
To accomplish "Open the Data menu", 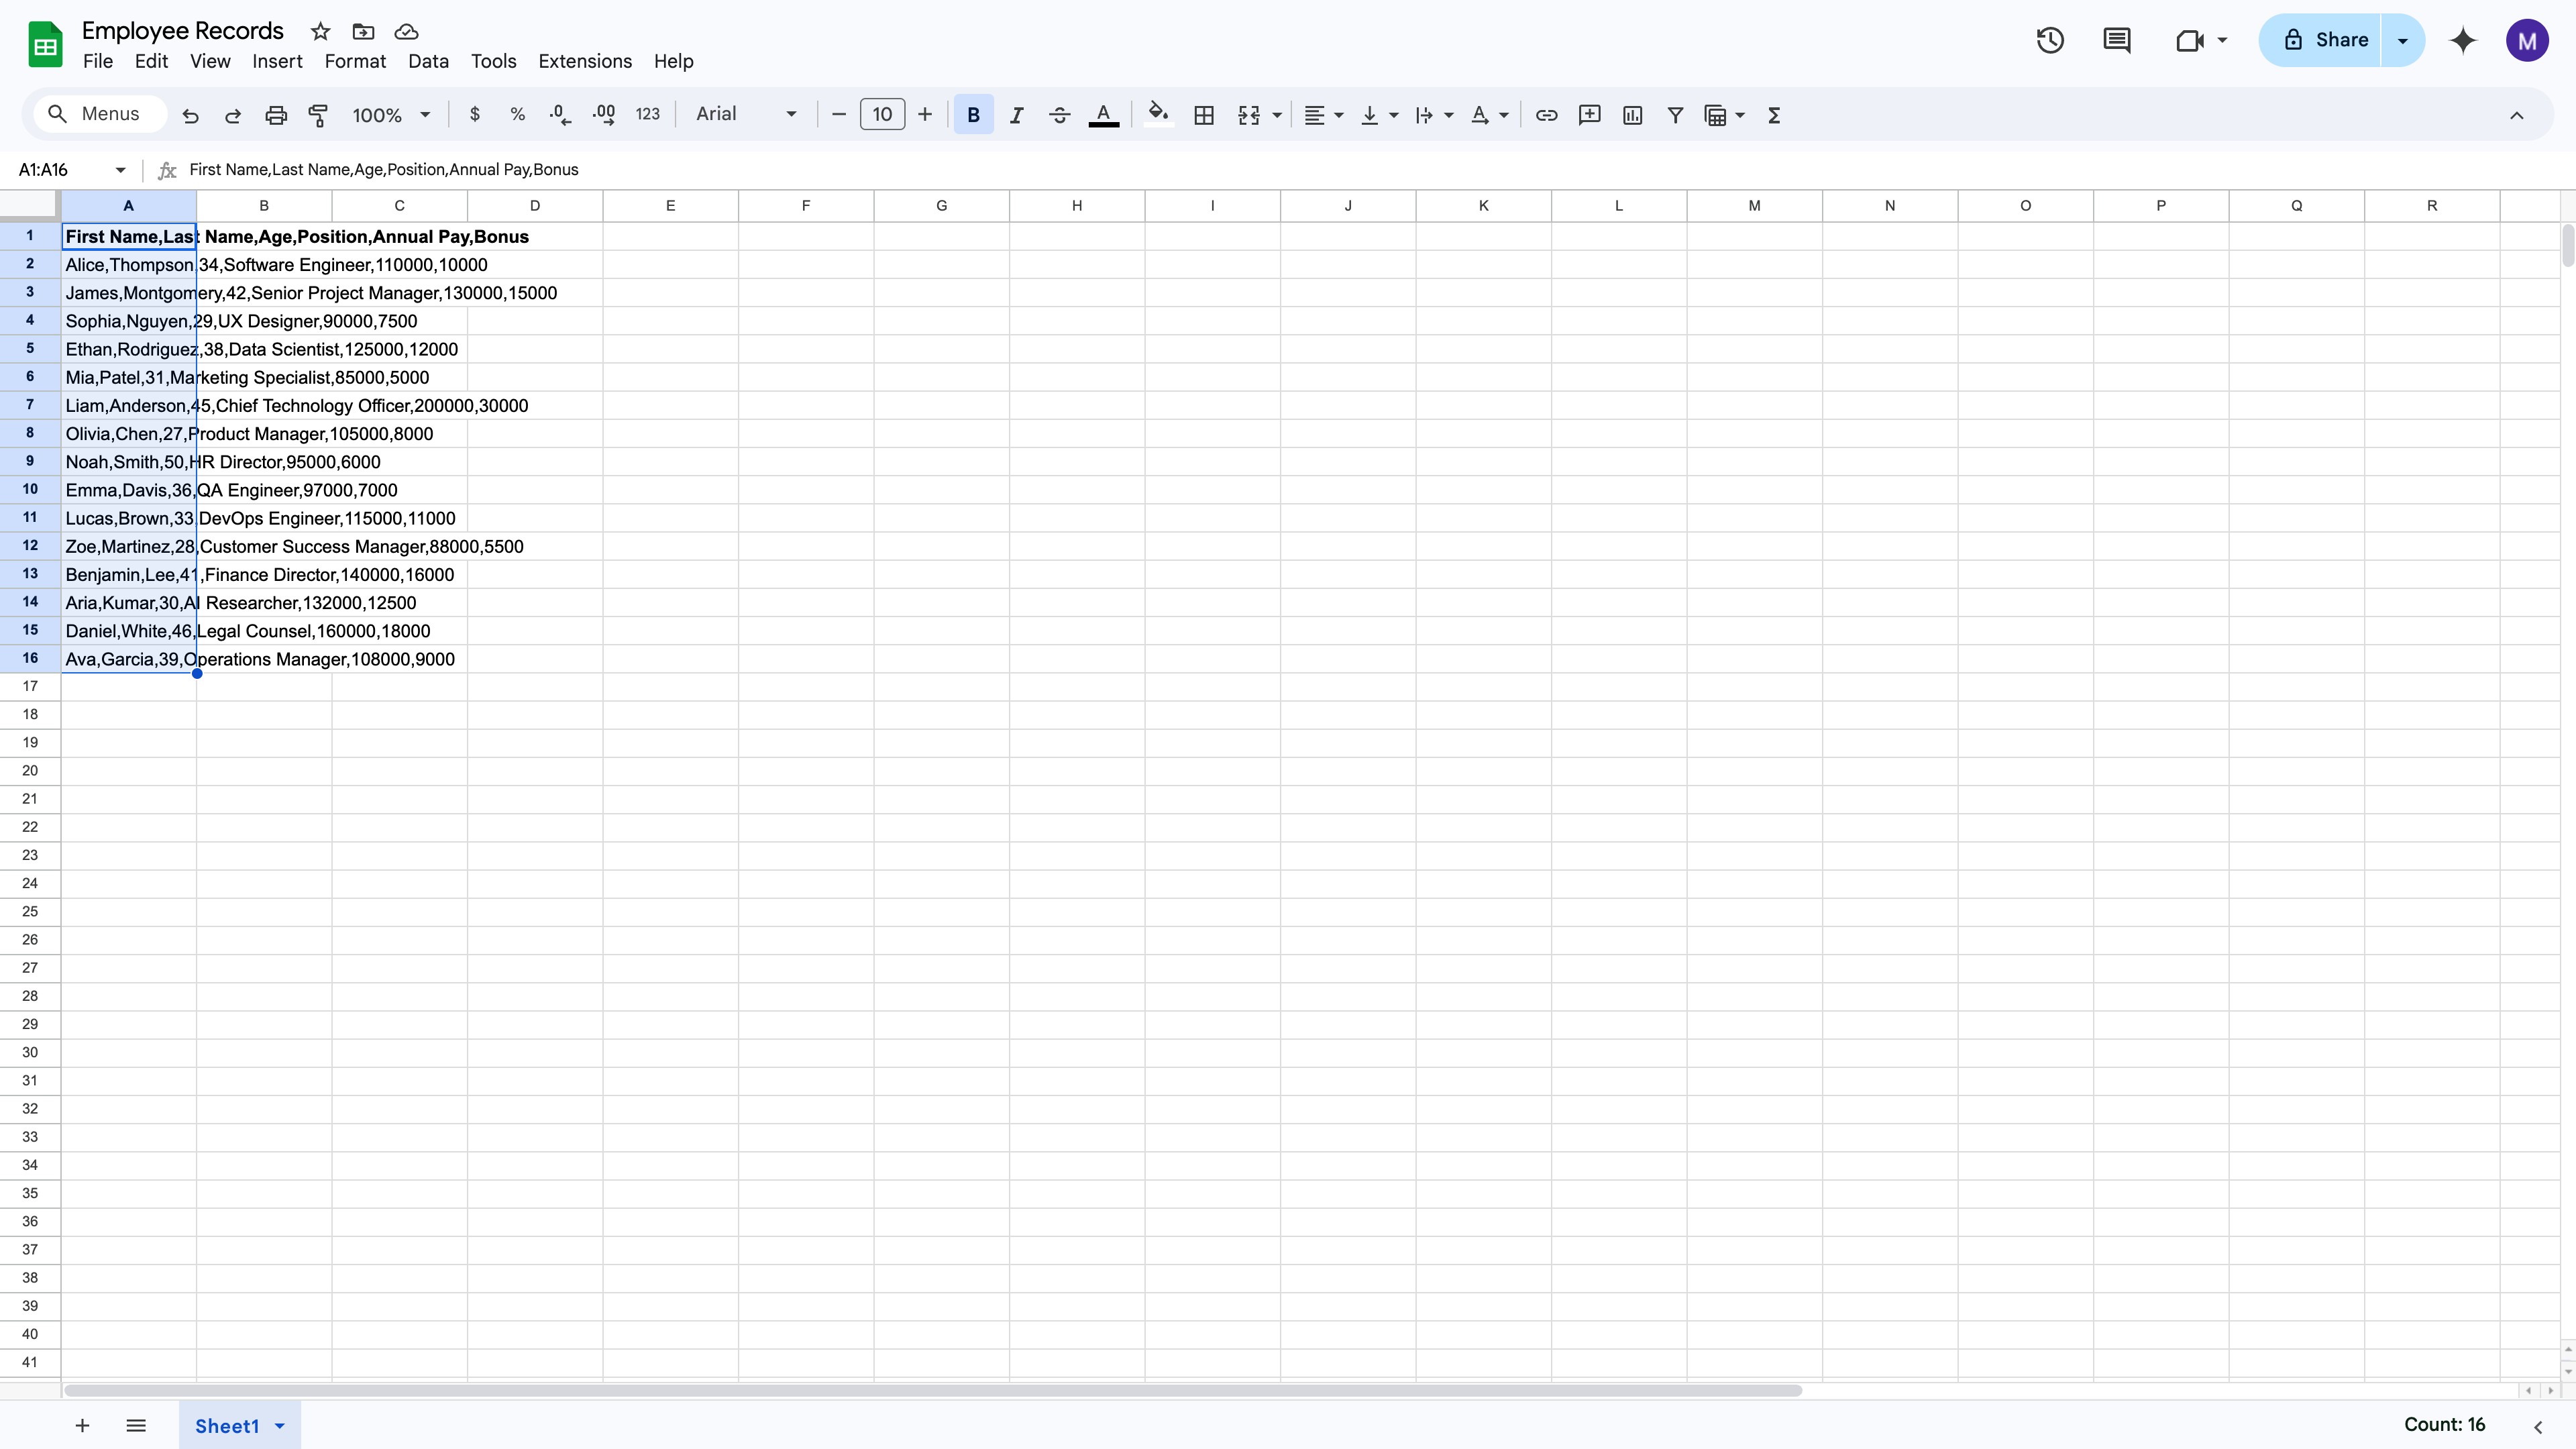I will pyautogui.click(x=428, y=61).
